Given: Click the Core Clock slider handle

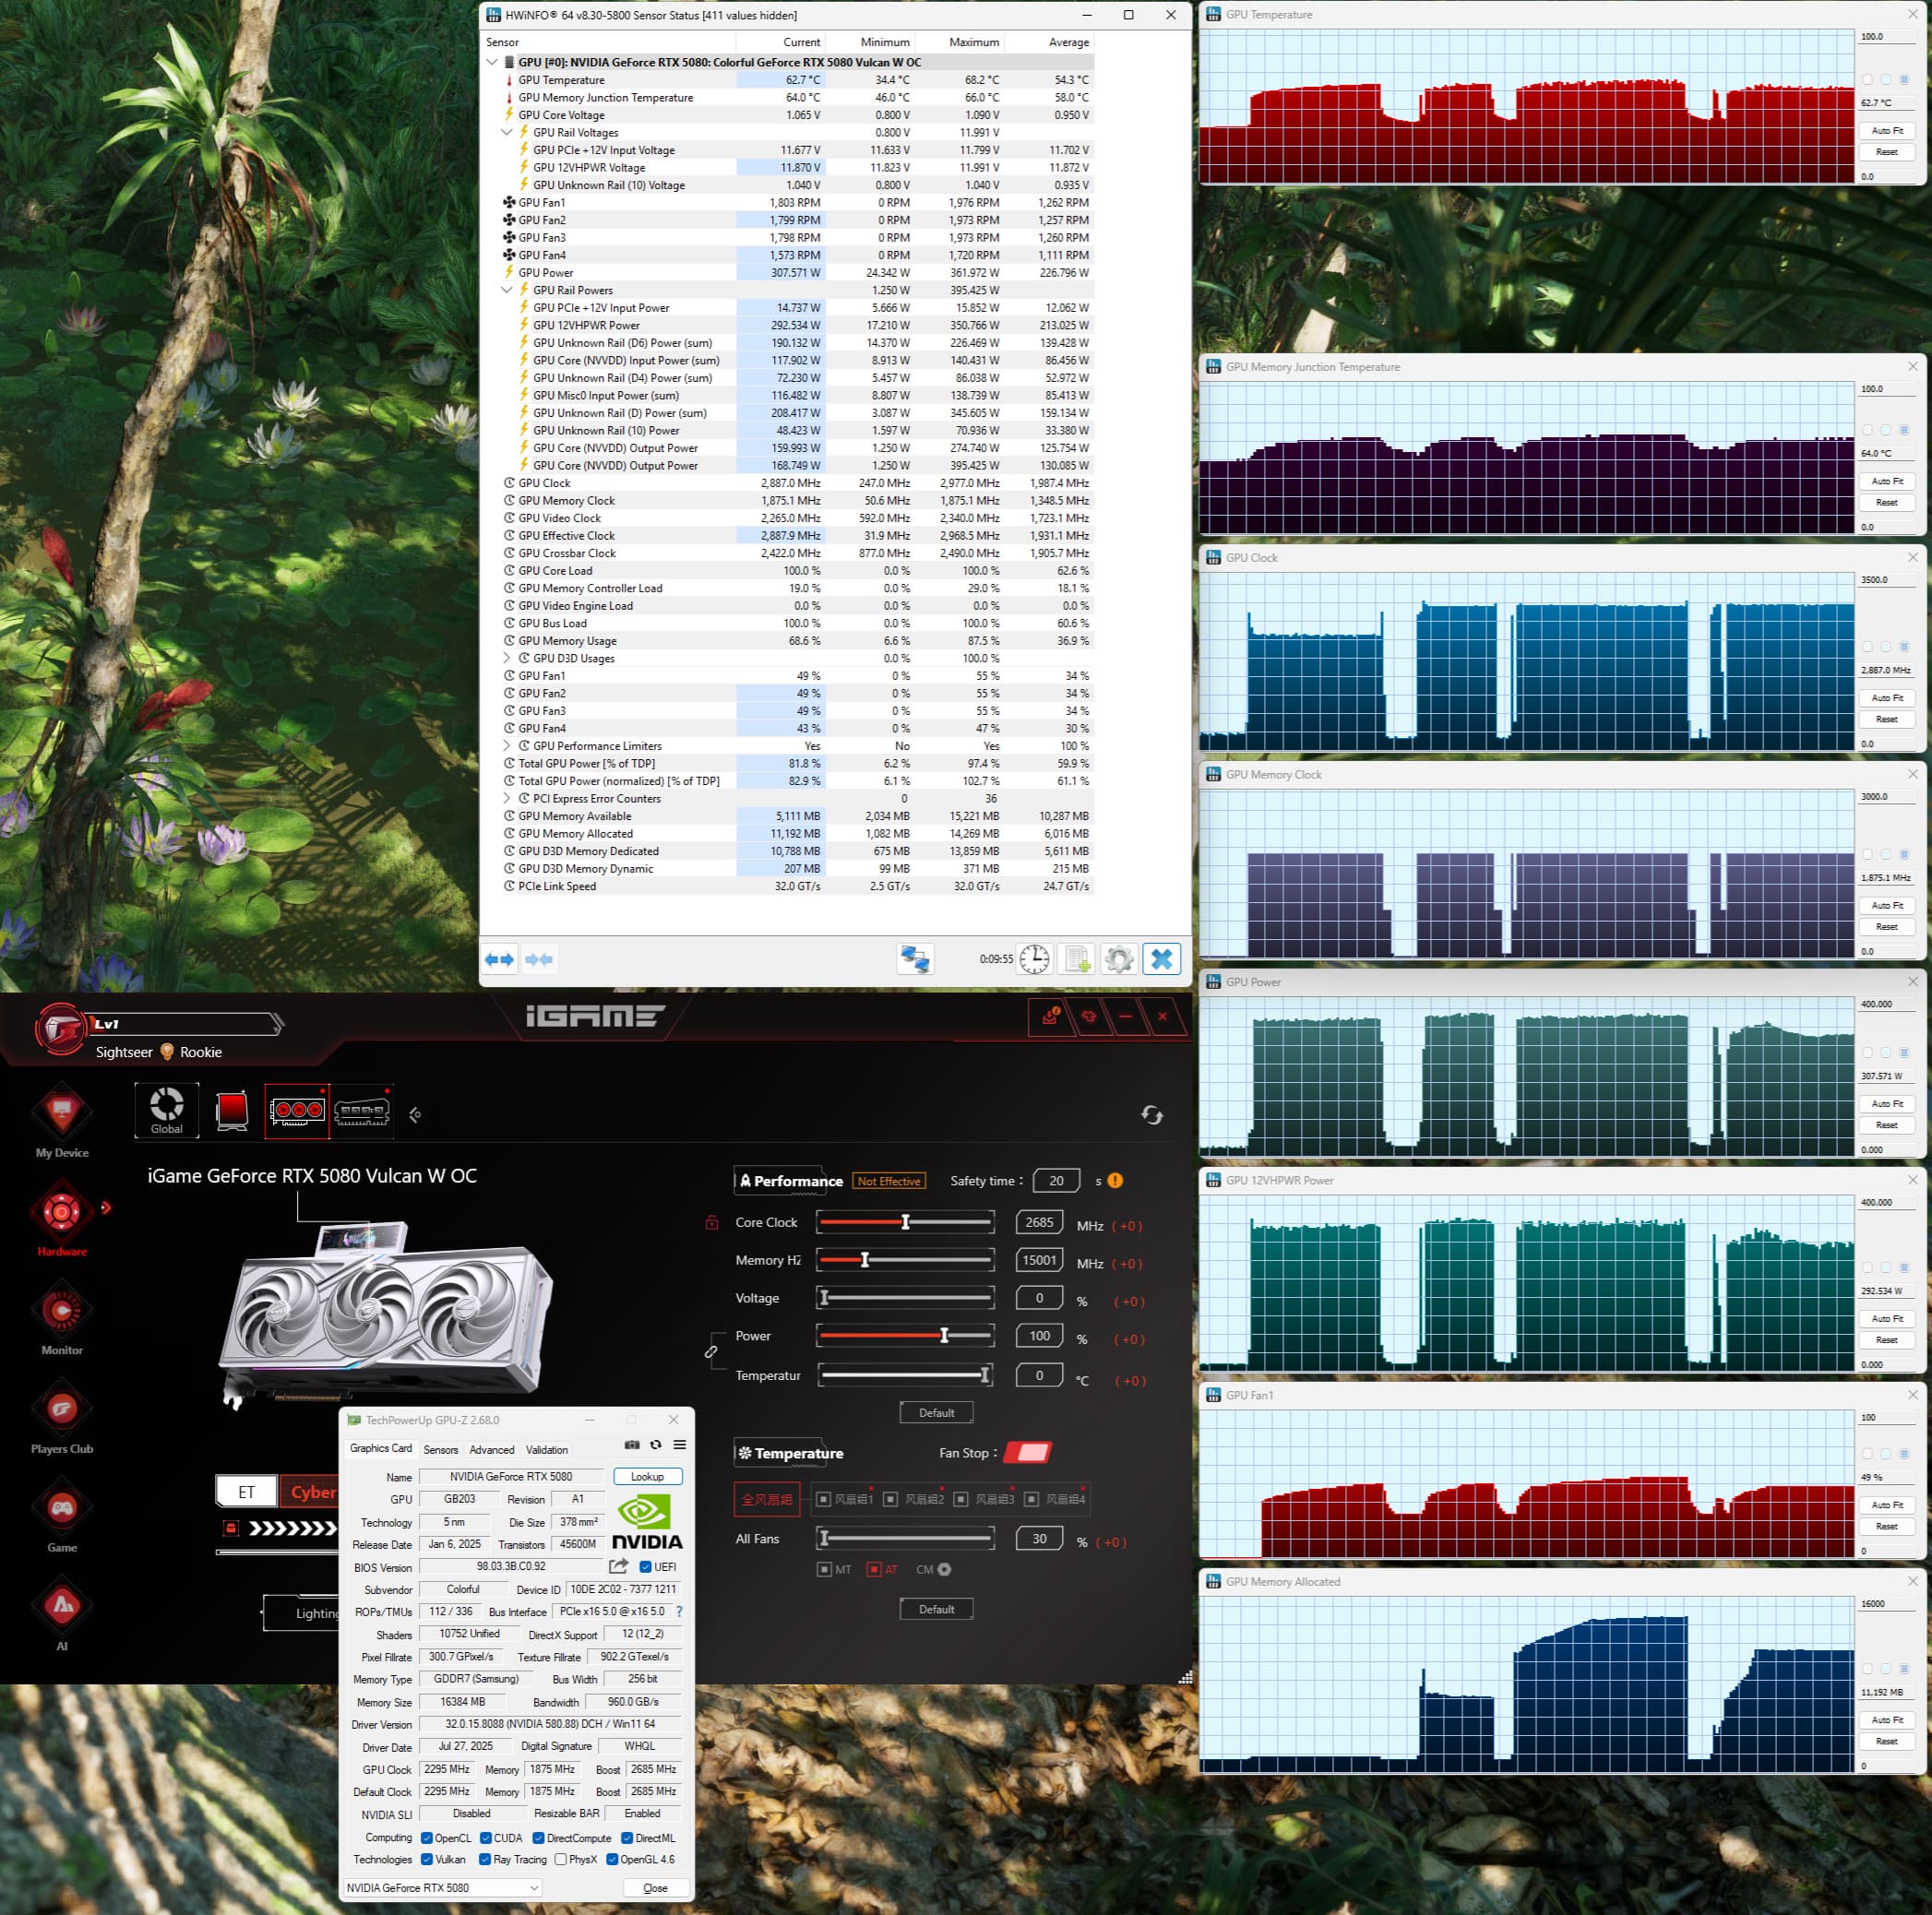Looking at the screenshot, I should click(906, 1222).
